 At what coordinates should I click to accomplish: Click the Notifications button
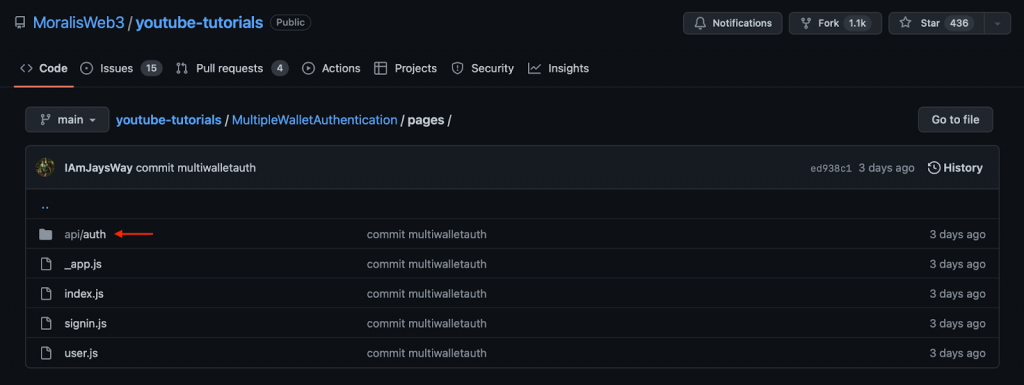732,23
